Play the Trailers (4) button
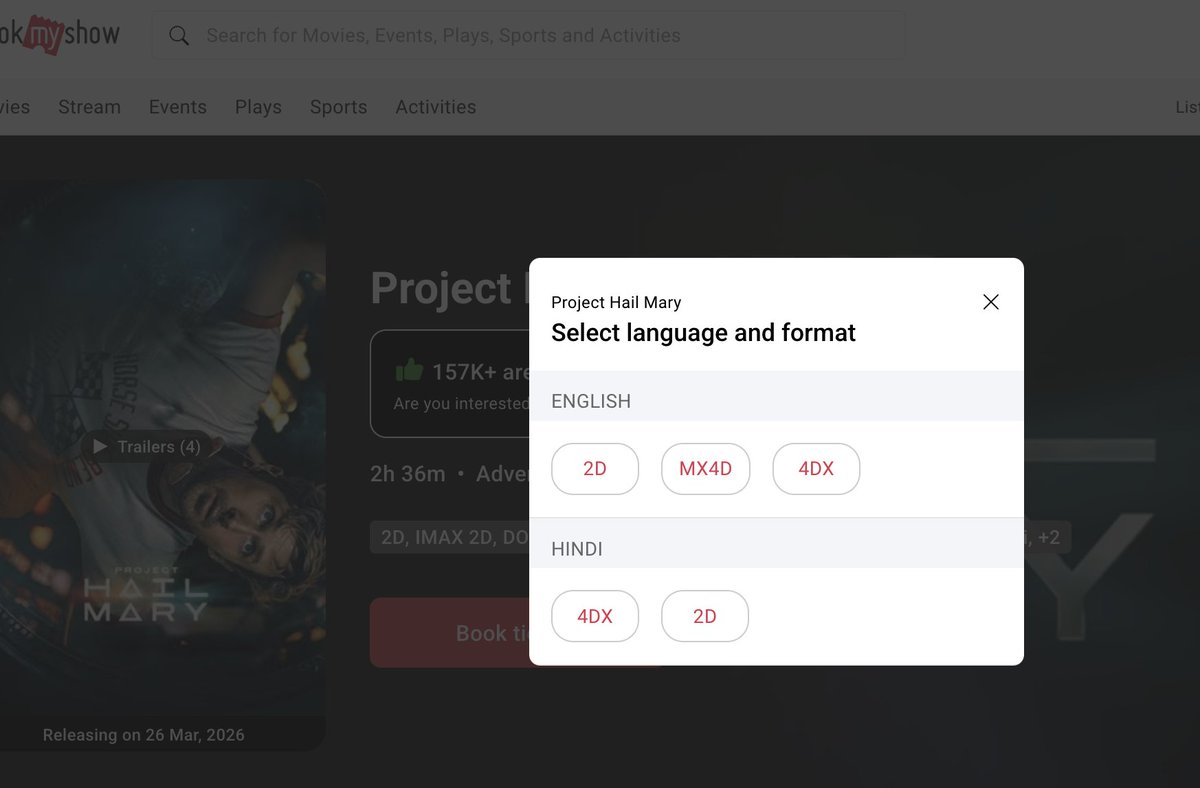The height and width of the screenshot is (788, 1200). point(146,447)
